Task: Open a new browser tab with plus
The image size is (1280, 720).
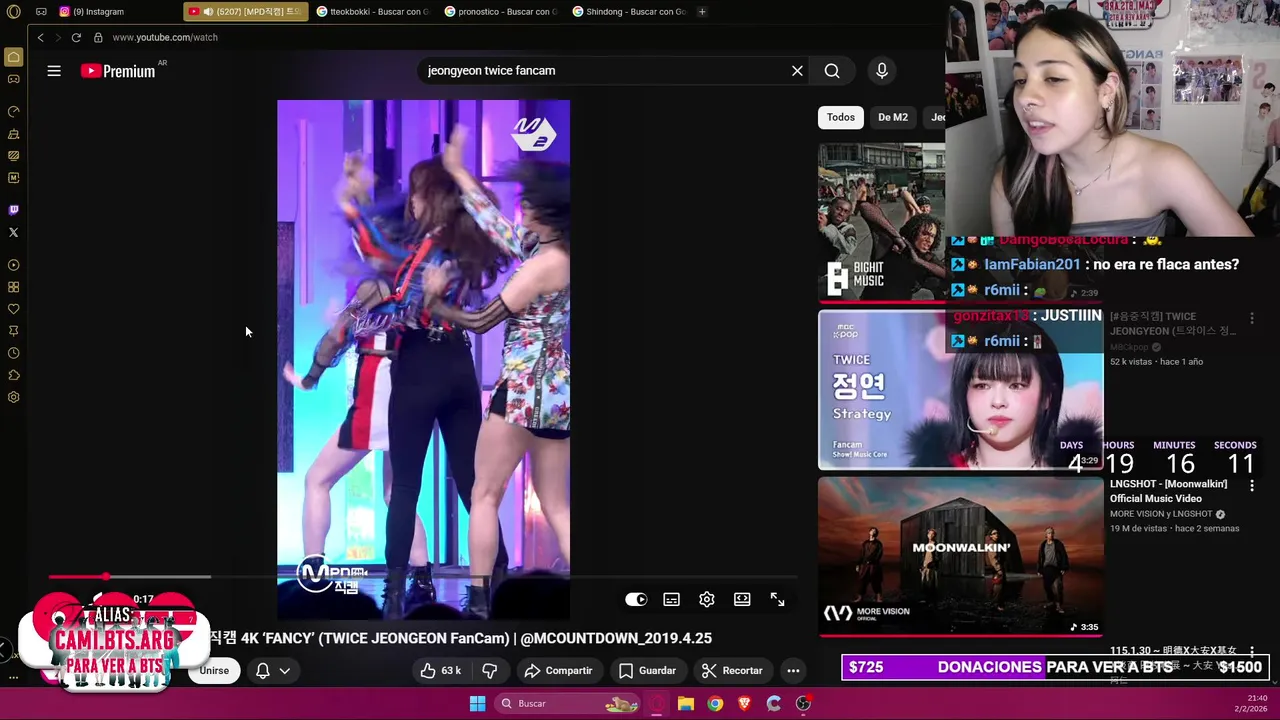Action: point(702,12)
